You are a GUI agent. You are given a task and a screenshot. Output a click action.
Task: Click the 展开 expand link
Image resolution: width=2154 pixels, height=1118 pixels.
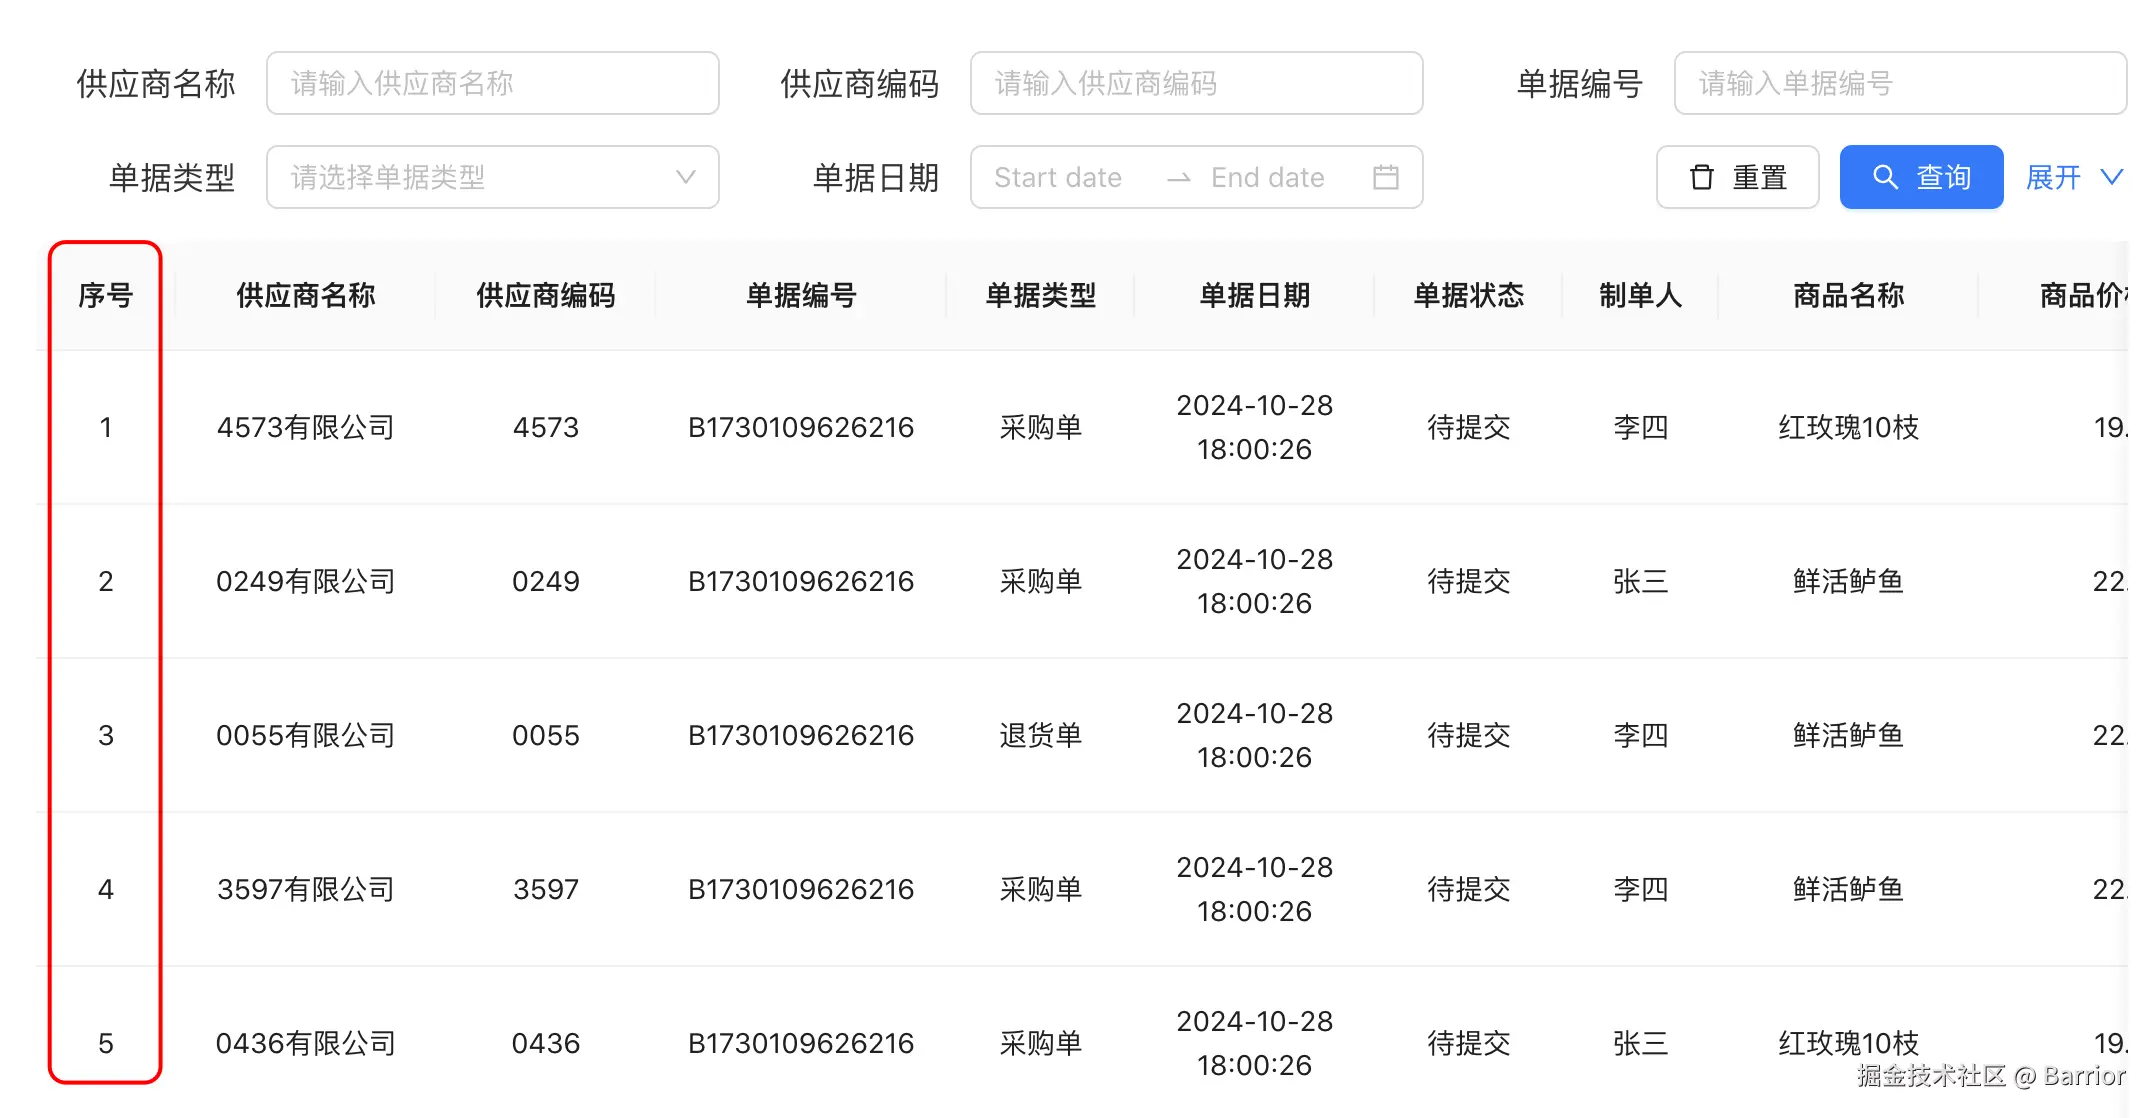click(2053, 177)
